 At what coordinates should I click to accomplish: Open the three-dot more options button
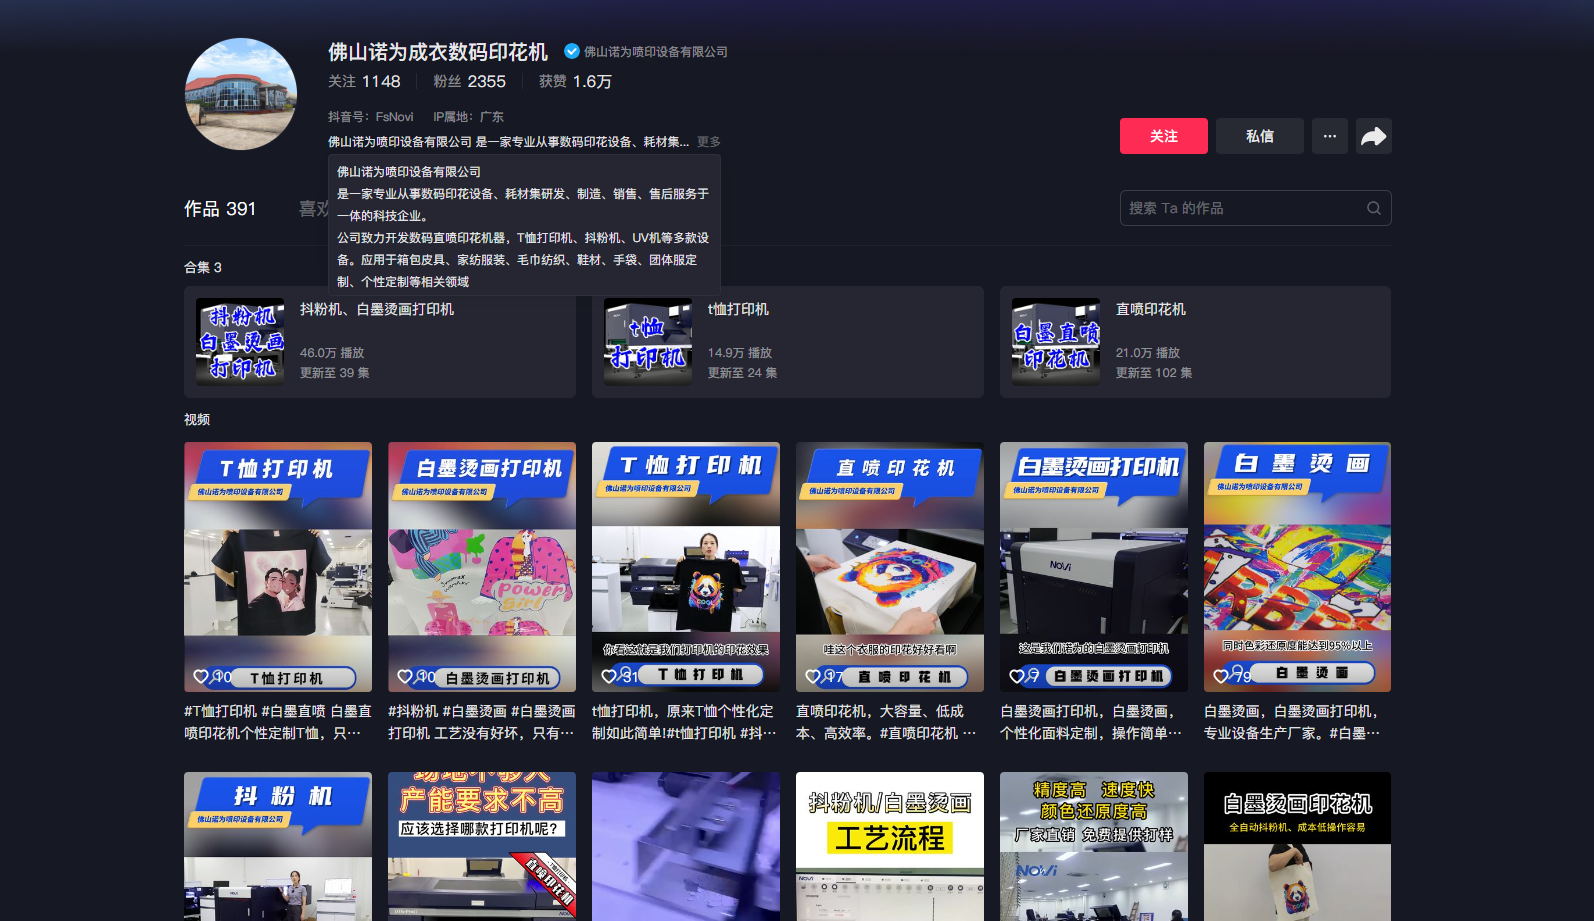click(x=1329, y=136)
